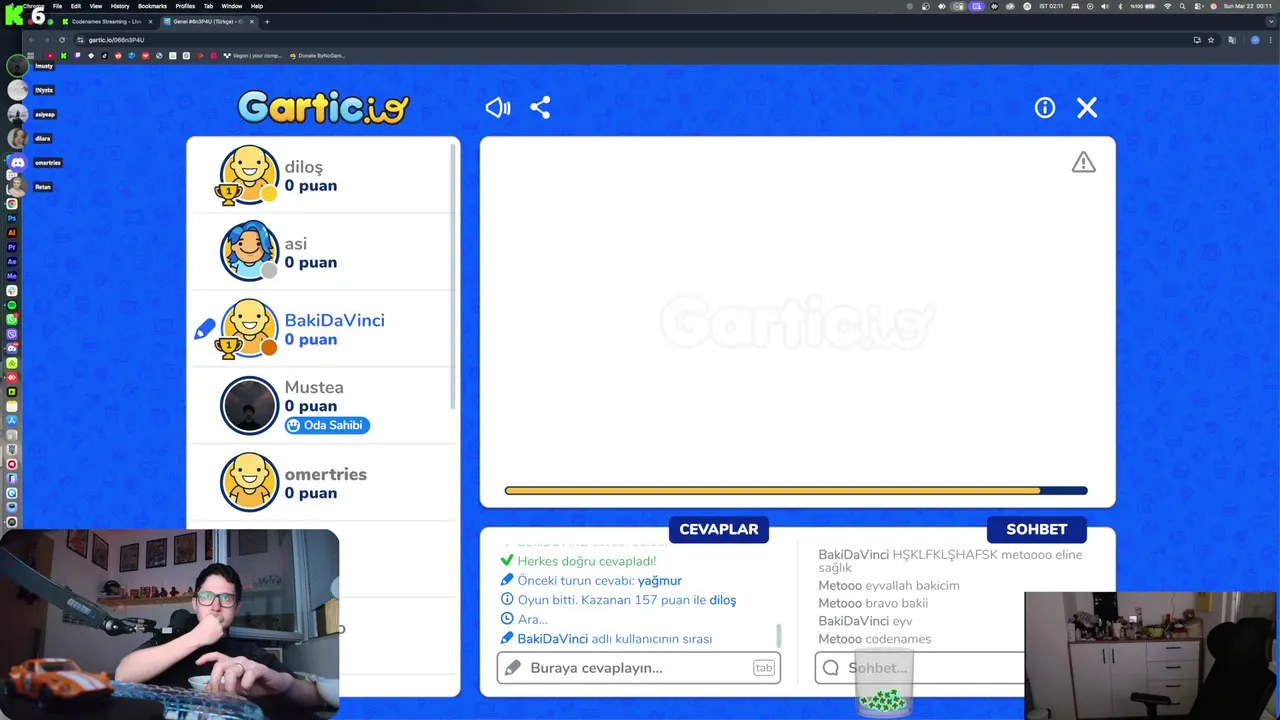The height and width of the screenshot is (720, 1280).
Task: Select player name diloş in list
Action: pyautogui.click(x=304, y=167)
